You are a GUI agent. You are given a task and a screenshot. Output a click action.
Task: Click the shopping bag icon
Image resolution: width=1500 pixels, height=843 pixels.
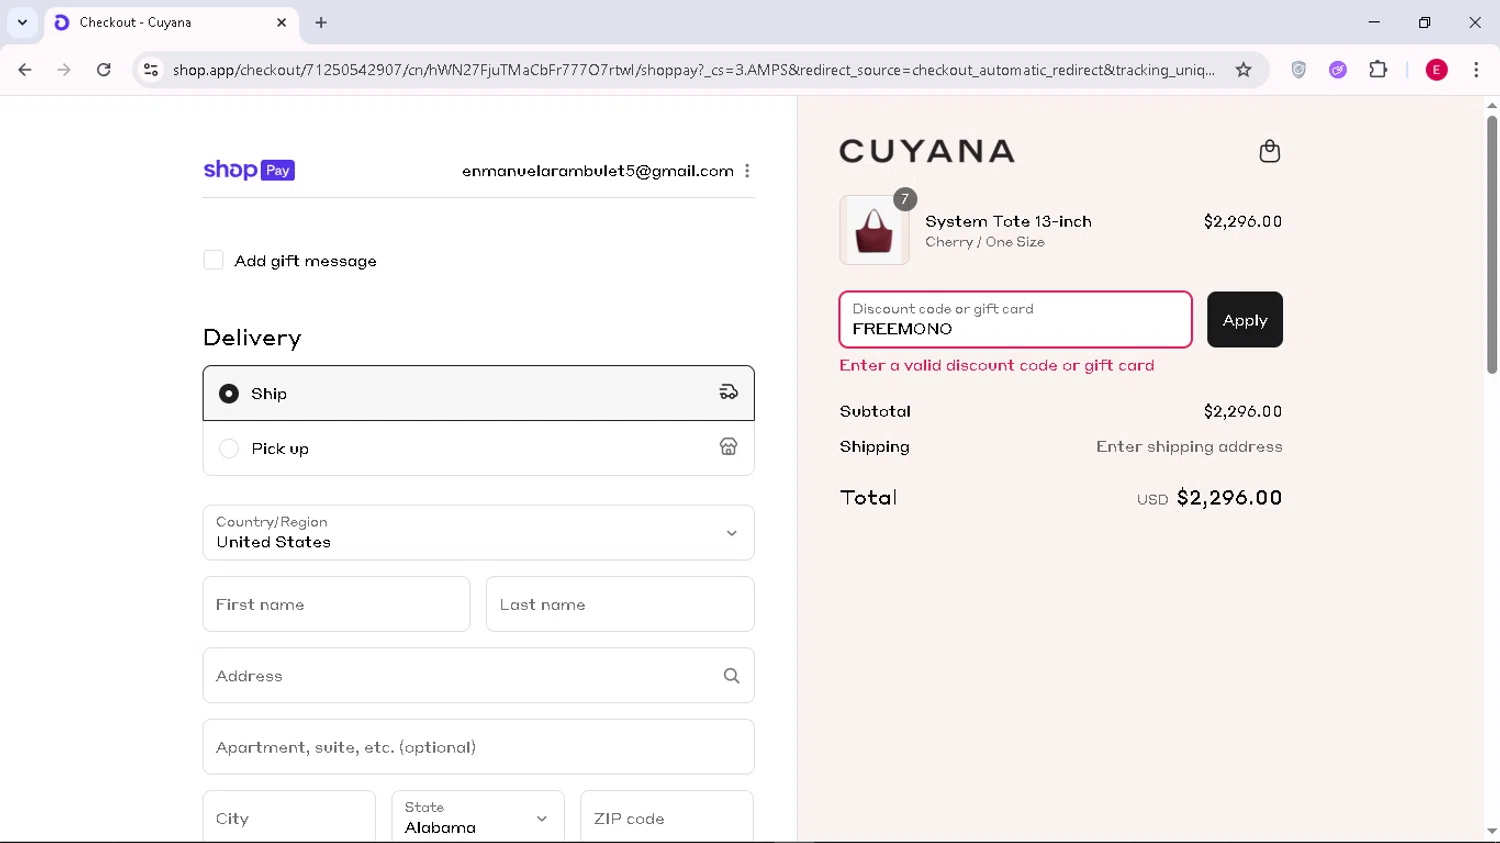pyautogui.click(x=1269, y=151)
